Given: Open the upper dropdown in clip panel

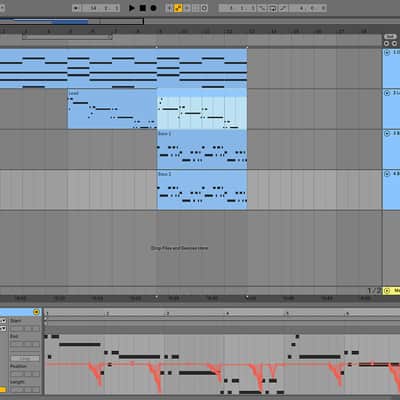Looking at the screenshot, I should pyautogui.click(x=3, y=321).
